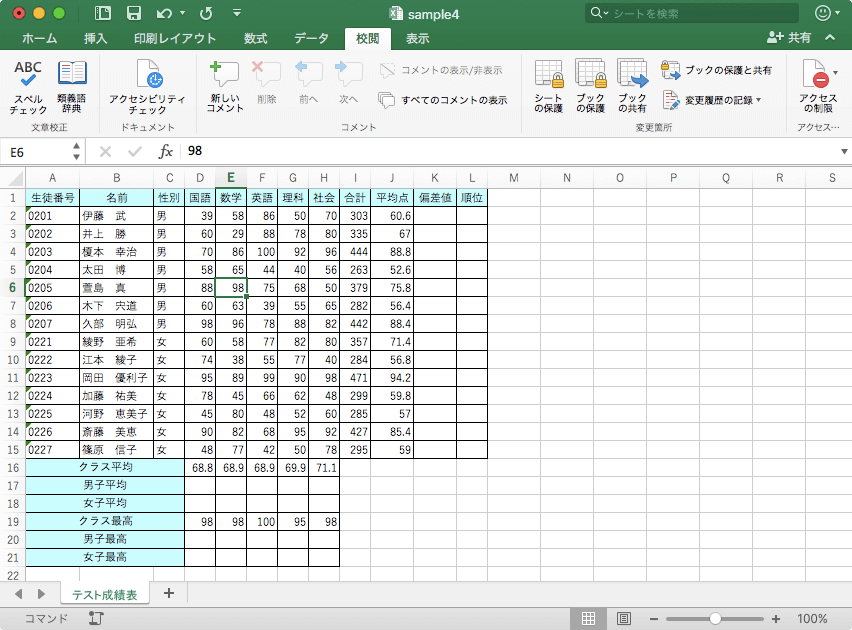Open the template gallery icon in title bar

click(x=103, y=13)
